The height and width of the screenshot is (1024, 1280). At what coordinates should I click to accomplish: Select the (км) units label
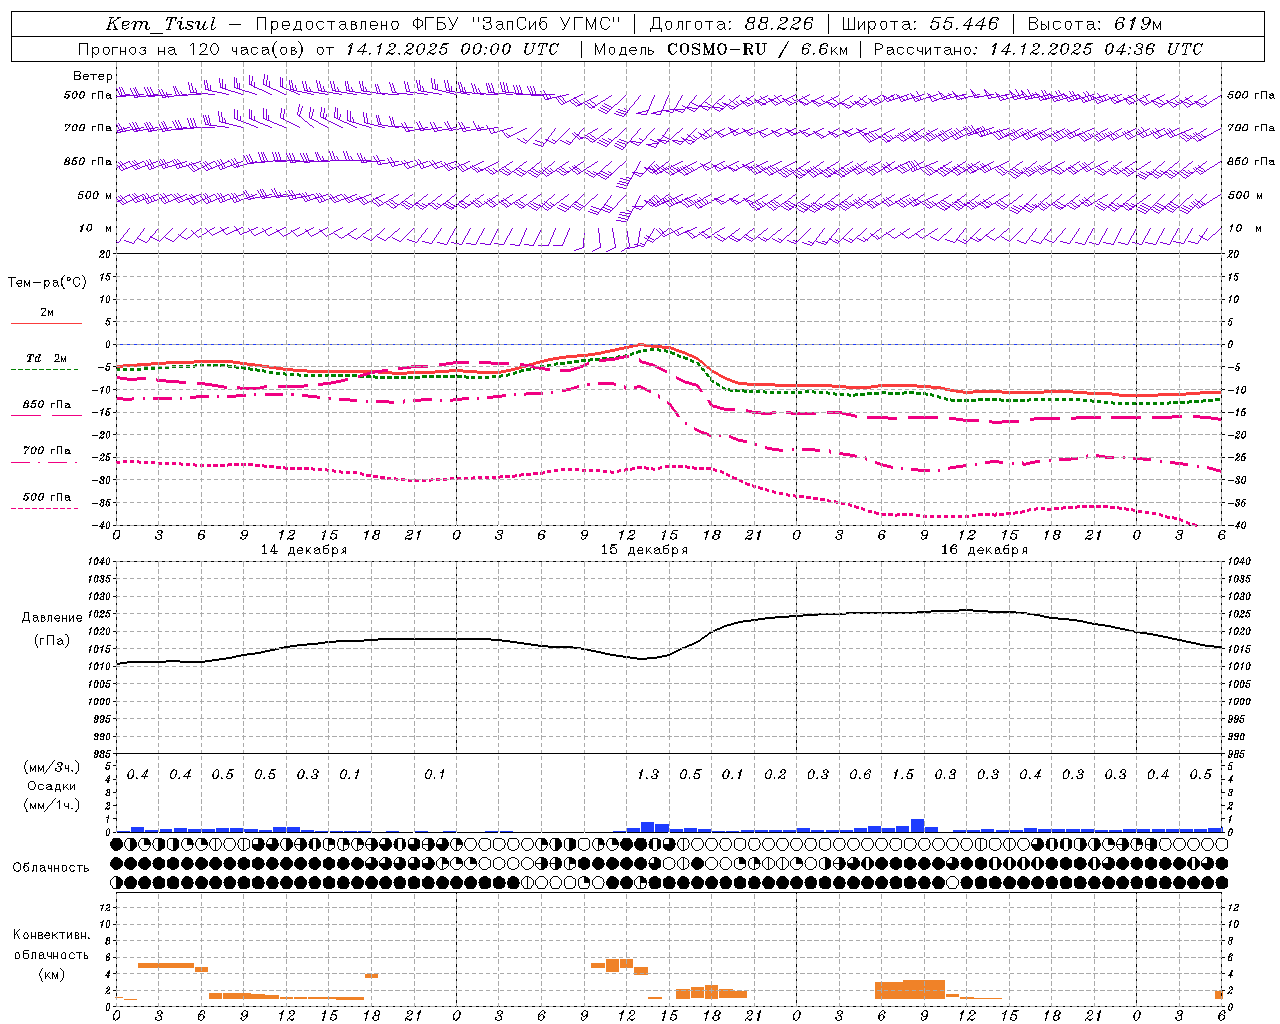click(x=51, y=974)
